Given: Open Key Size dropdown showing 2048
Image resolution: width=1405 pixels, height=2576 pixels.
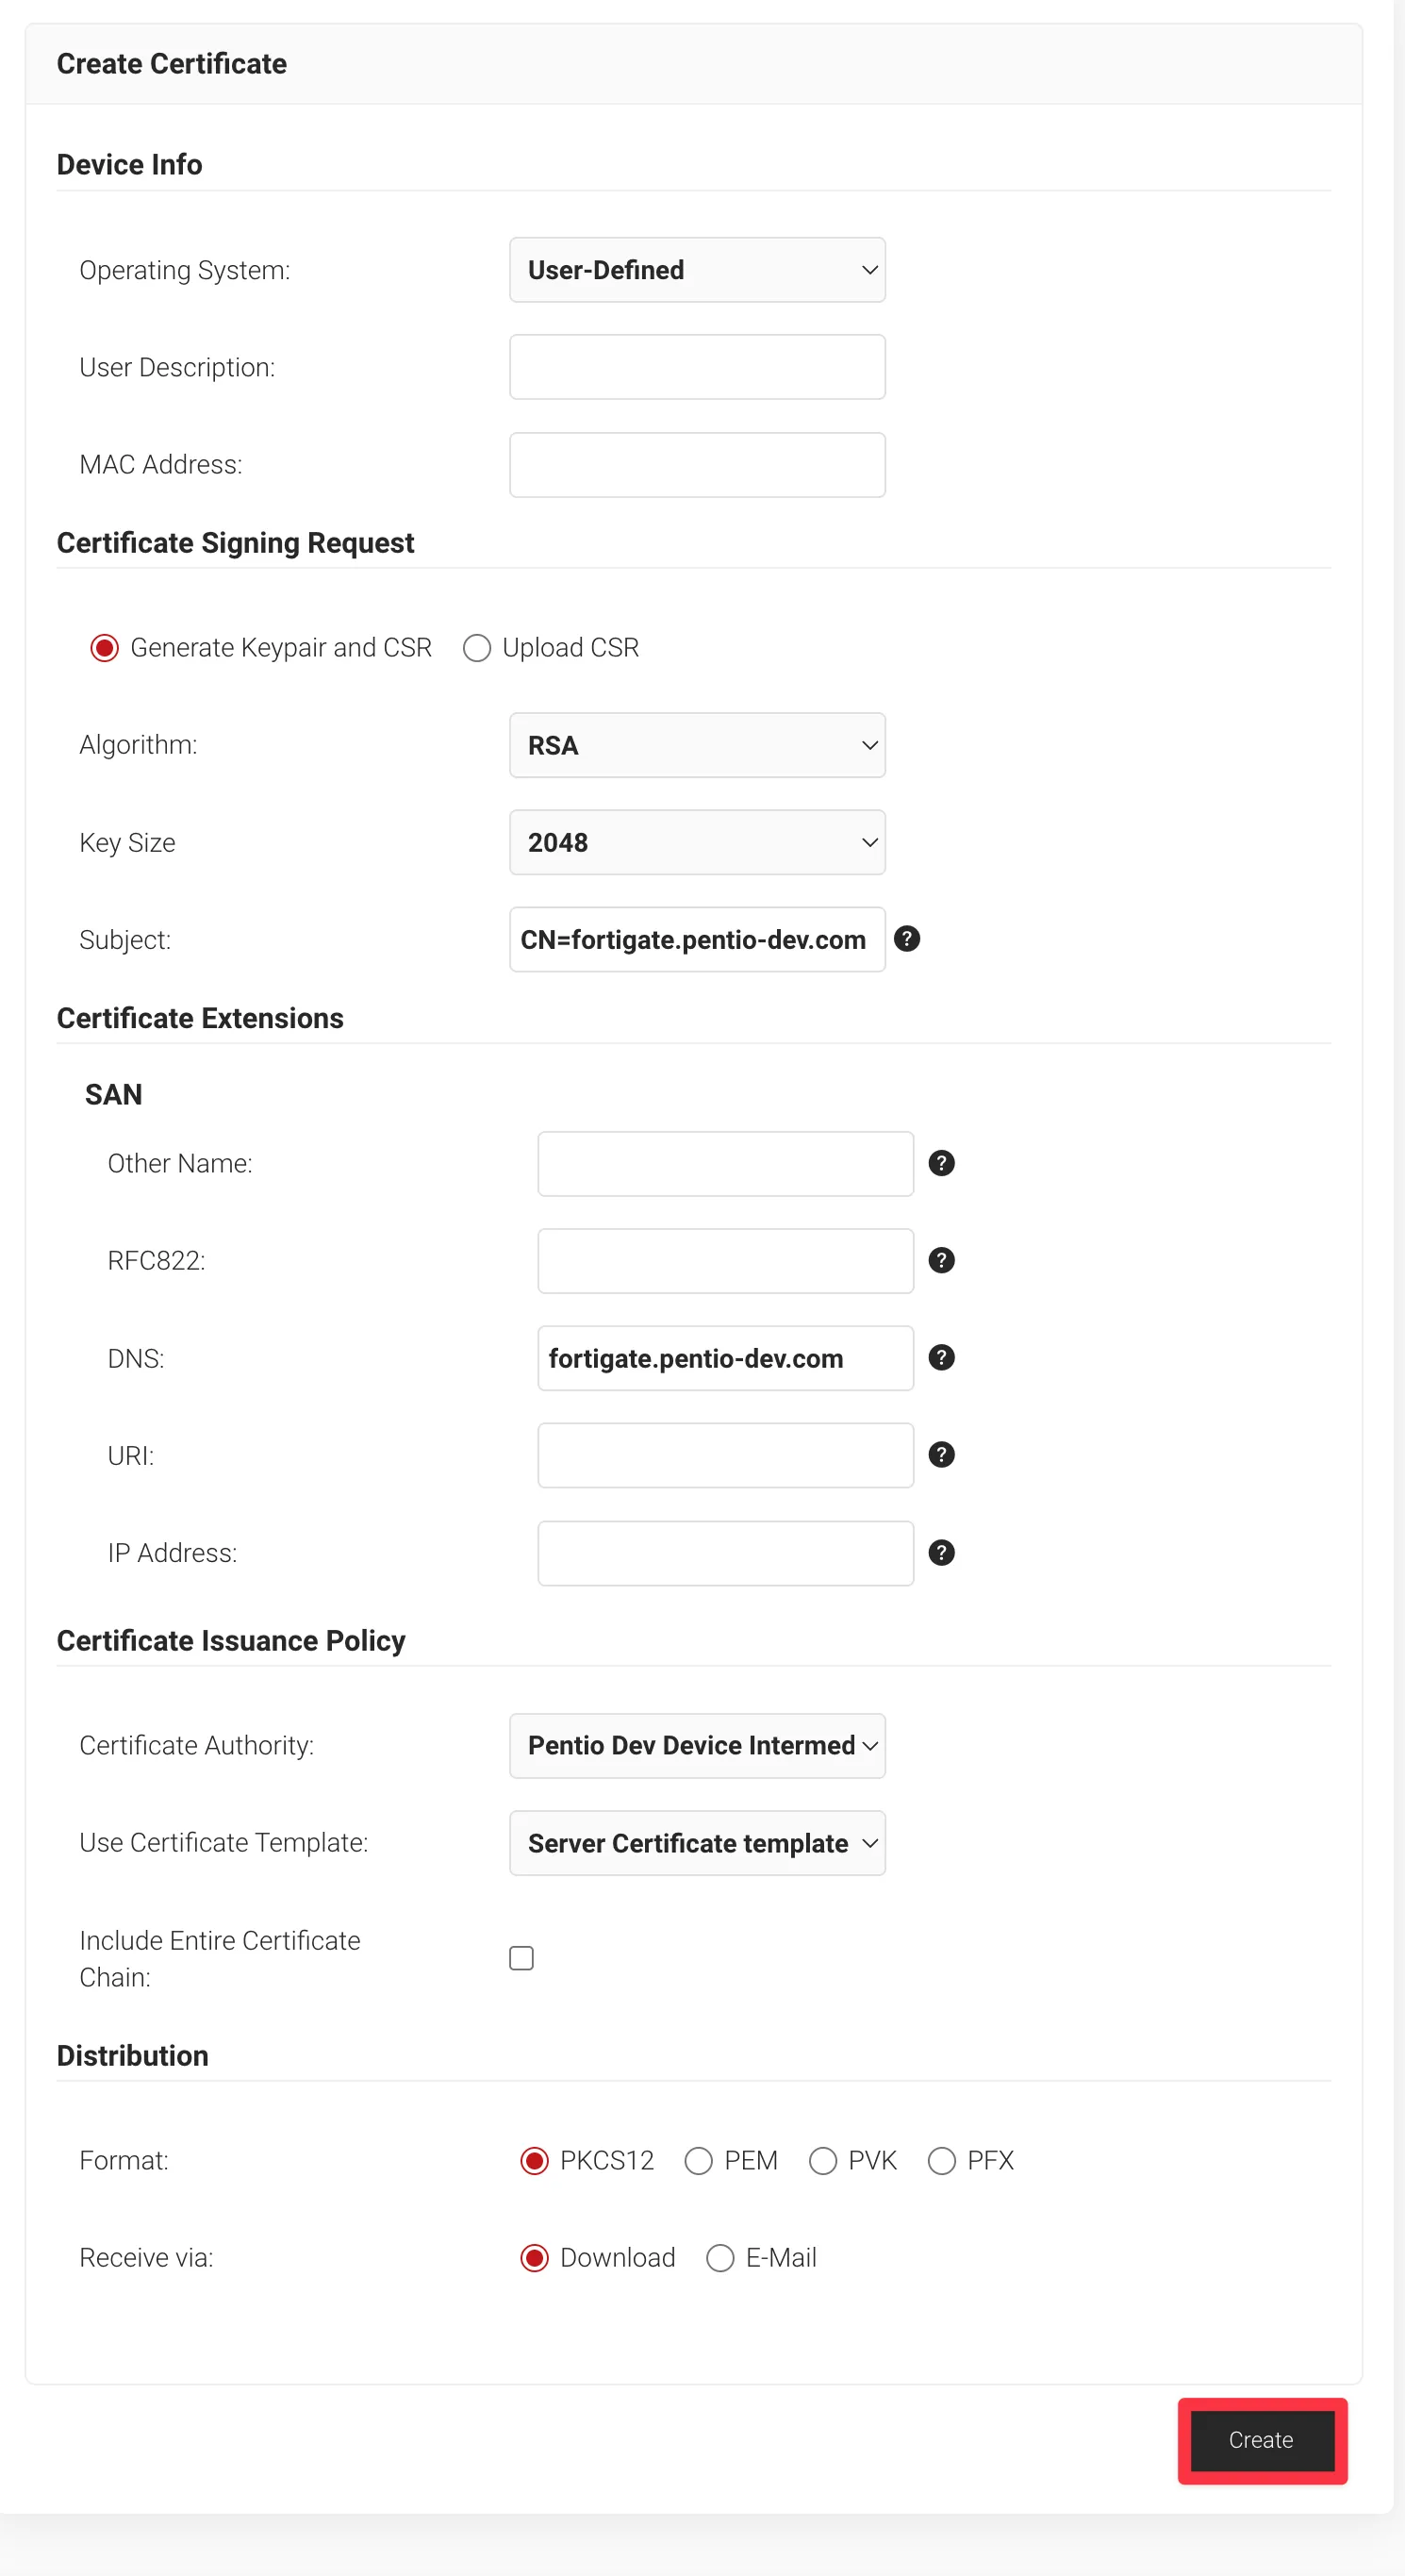Looking at the screenshot, I should tap(697, 842).
